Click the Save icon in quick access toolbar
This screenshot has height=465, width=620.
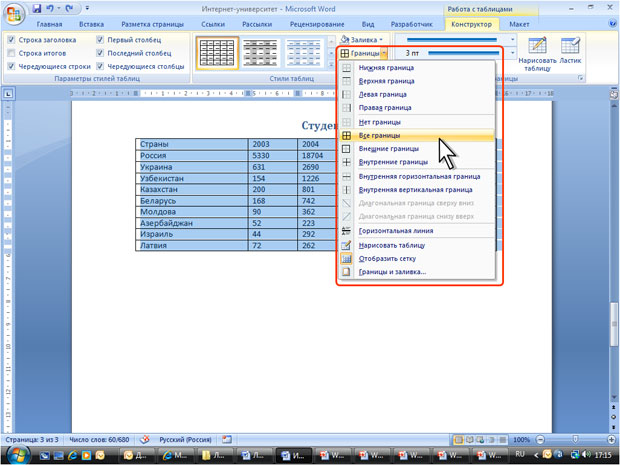(37, 8)
